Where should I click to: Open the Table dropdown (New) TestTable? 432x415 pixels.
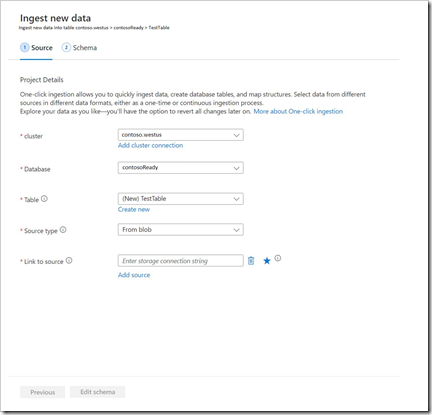tap(181, 199)
